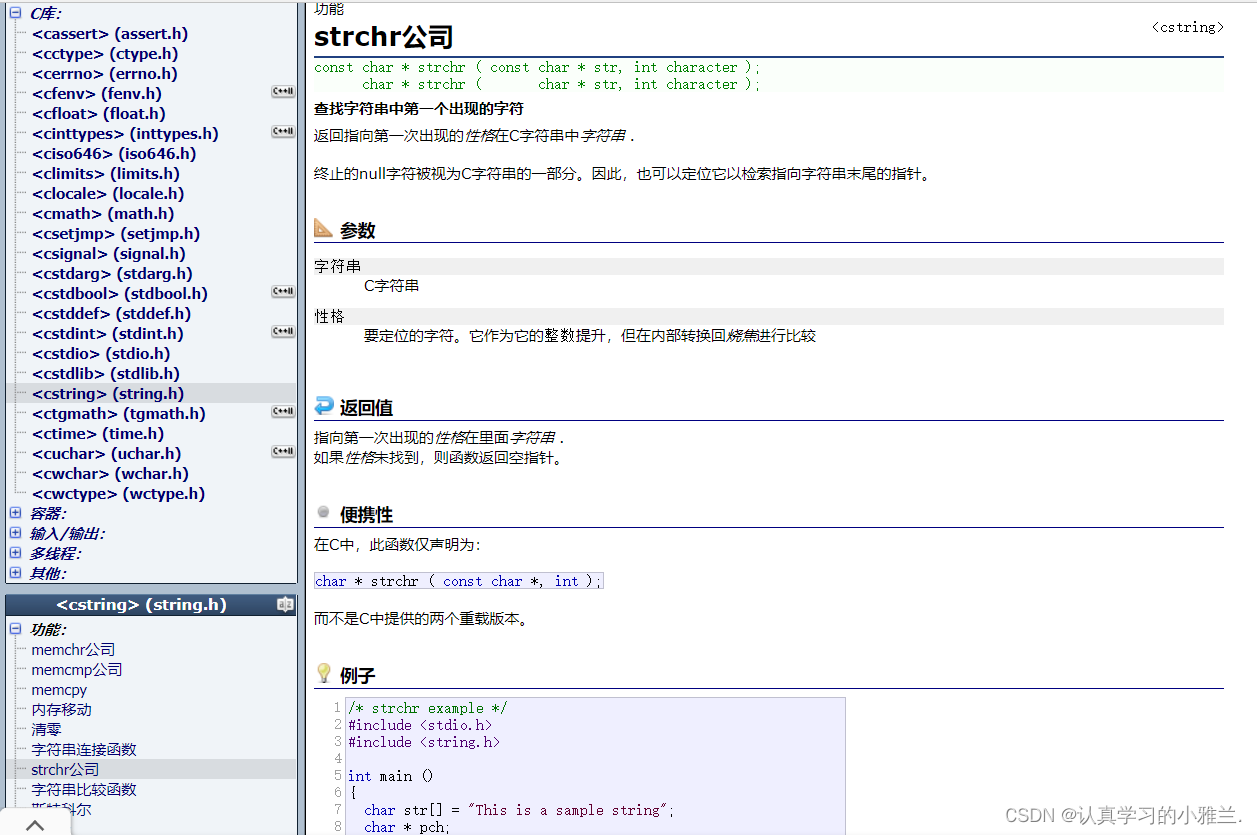Click the C++11 badge beside cuchar
Screen dimensions: 1257x835
point(283,452)
